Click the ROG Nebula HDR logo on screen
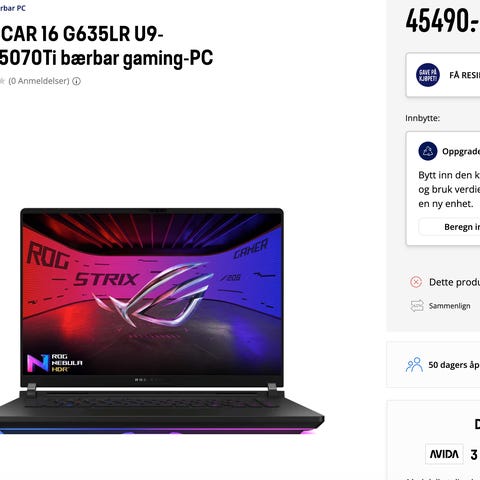 point(55,363)
